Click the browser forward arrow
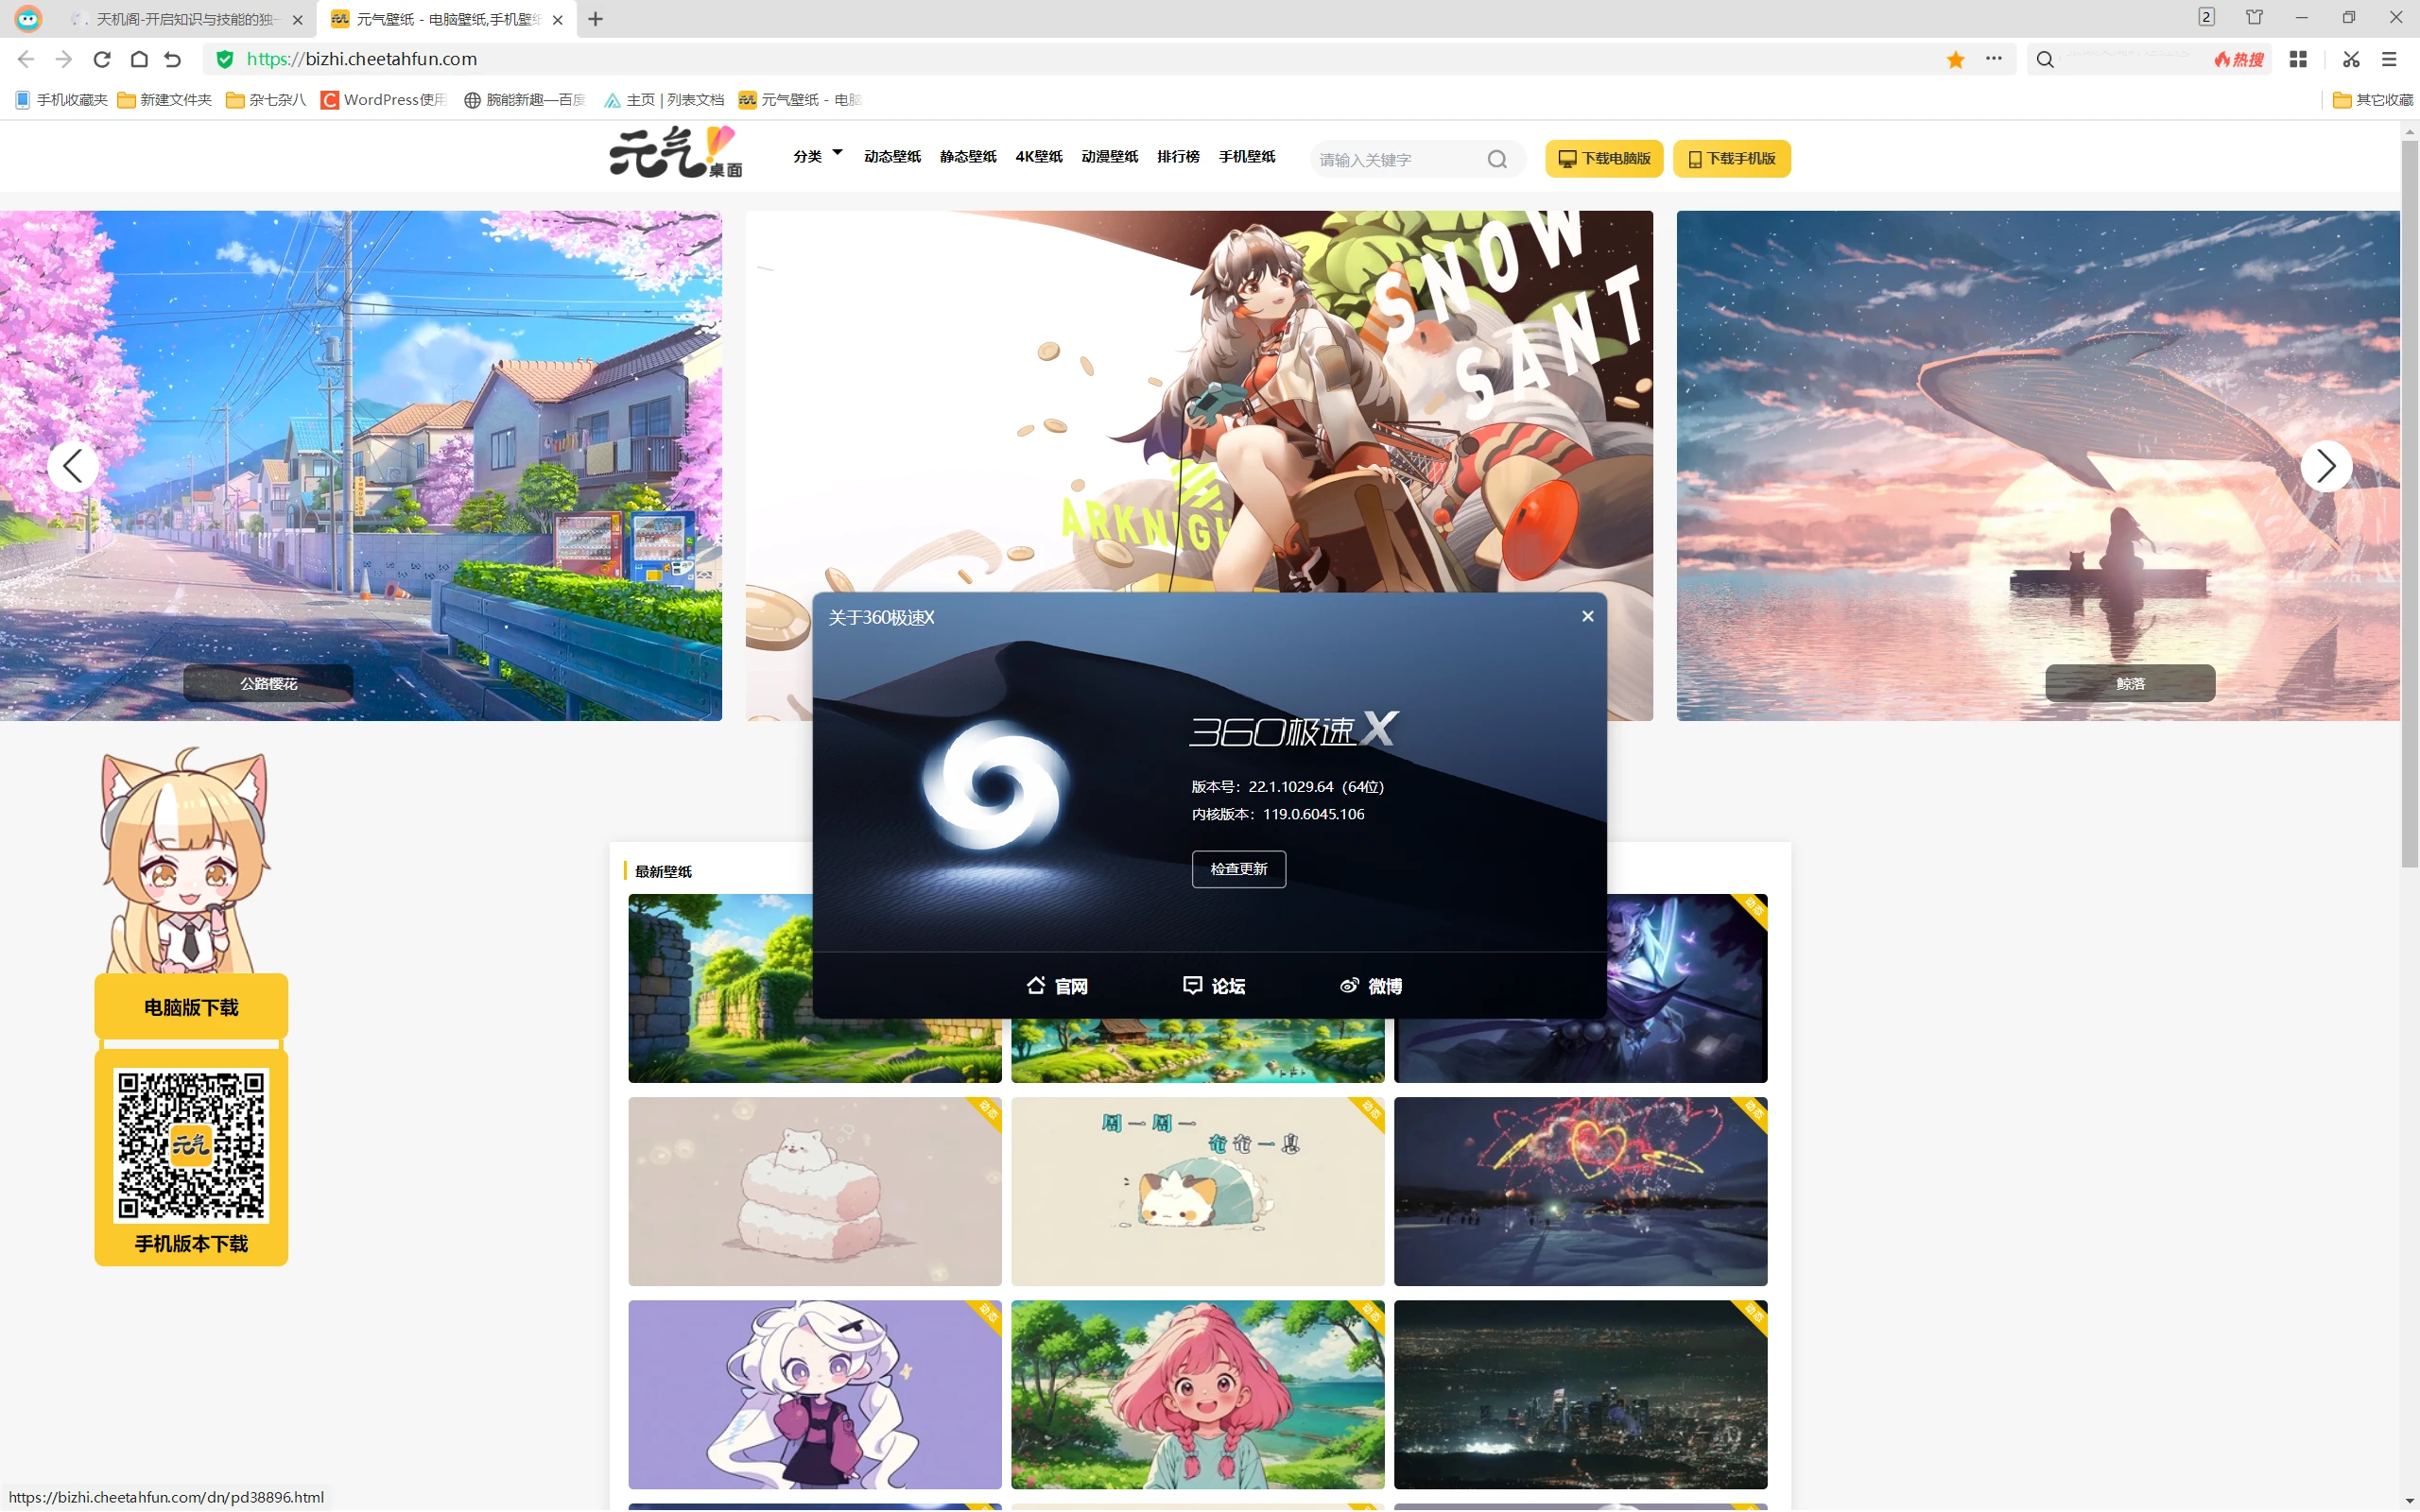The width and height of the screenshot is (2420, 1512). pos(64,59)
